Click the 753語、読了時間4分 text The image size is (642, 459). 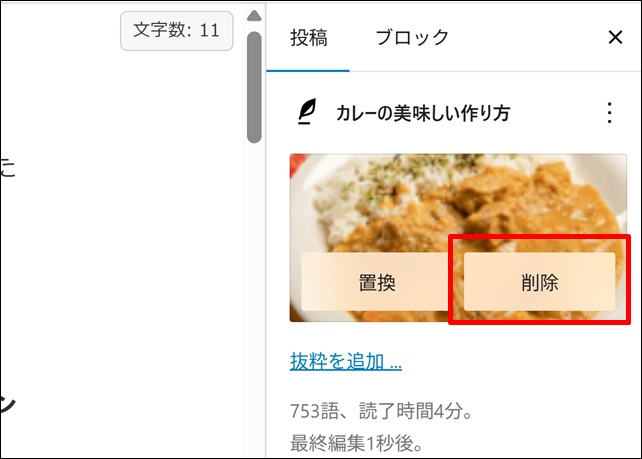click(381, 411)
